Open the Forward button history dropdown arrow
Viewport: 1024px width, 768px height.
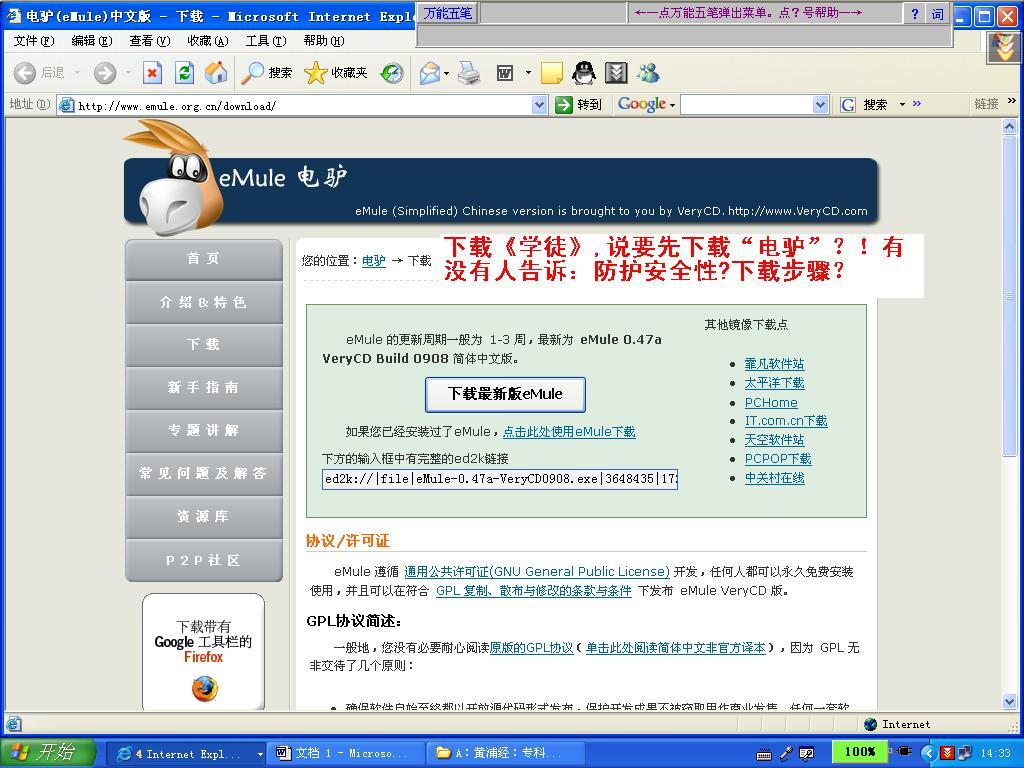coord(128,72)
